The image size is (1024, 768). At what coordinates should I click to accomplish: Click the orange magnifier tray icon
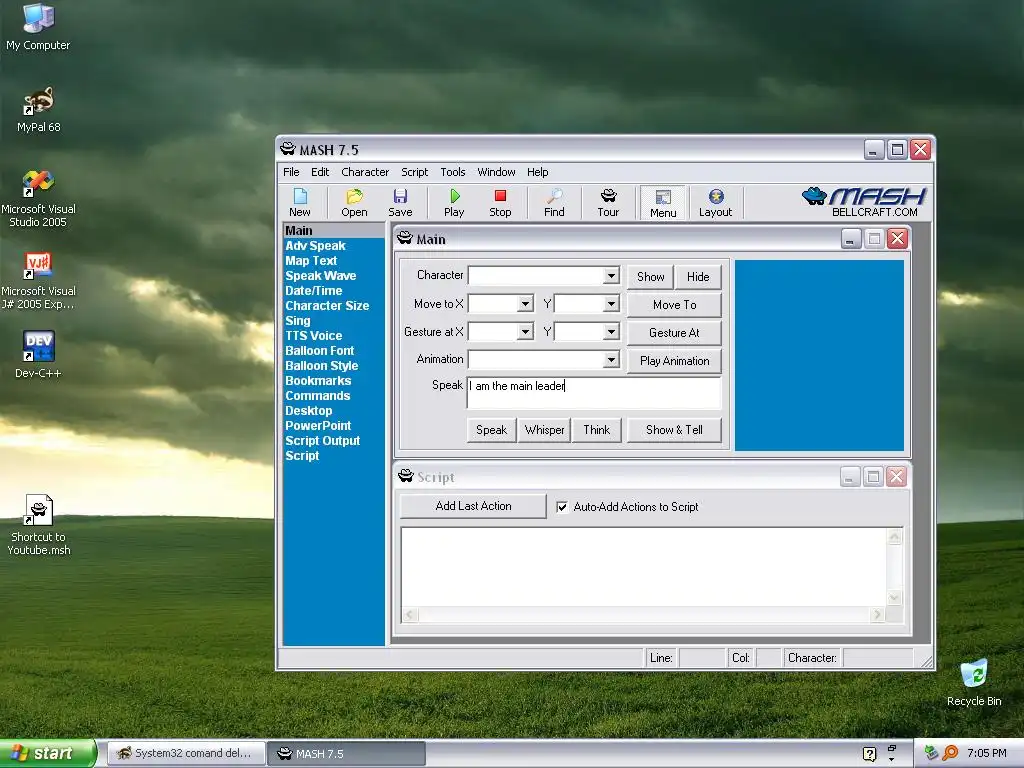950,753
